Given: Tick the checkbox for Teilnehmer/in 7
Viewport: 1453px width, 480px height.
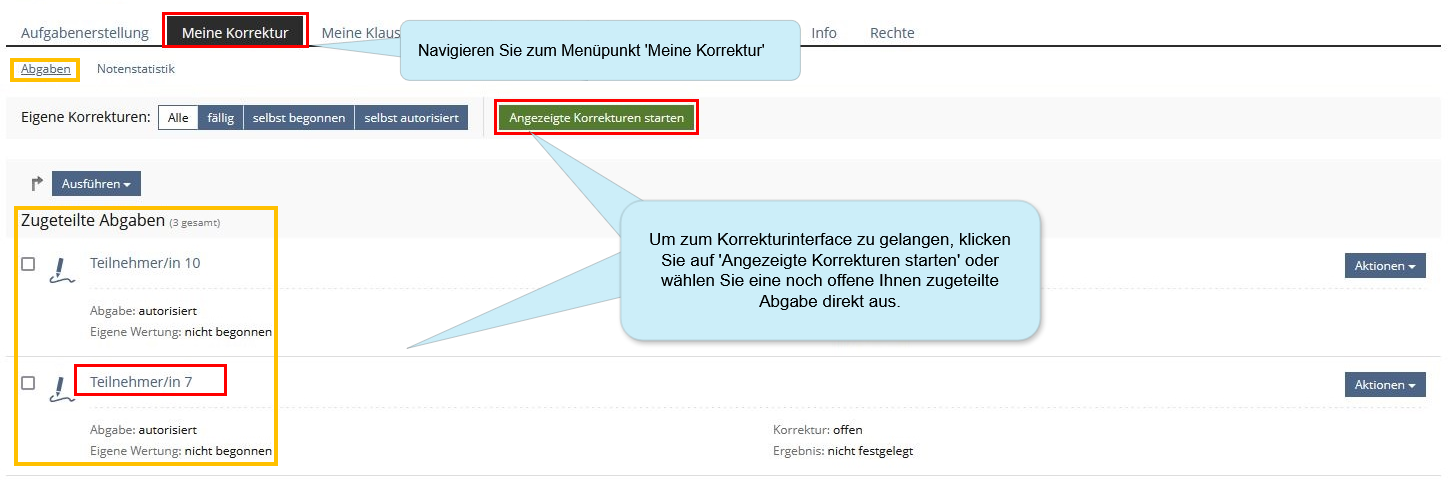Looking at the screenshot, I should pyautogui.click(x=28, y=383).
